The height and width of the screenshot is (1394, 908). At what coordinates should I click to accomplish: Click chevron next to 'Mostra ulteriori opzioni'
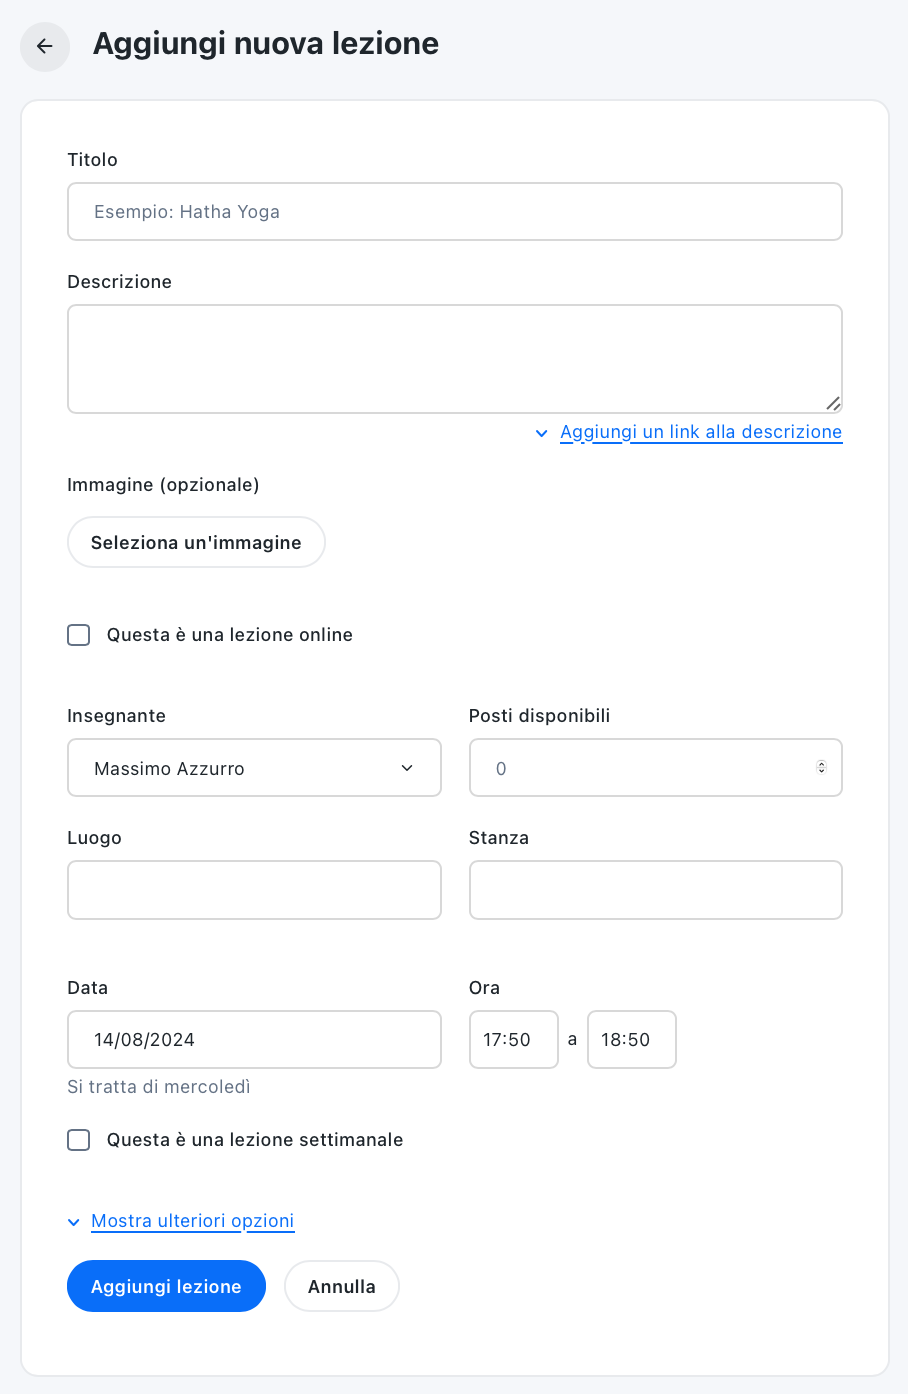tap(73, 1222)
